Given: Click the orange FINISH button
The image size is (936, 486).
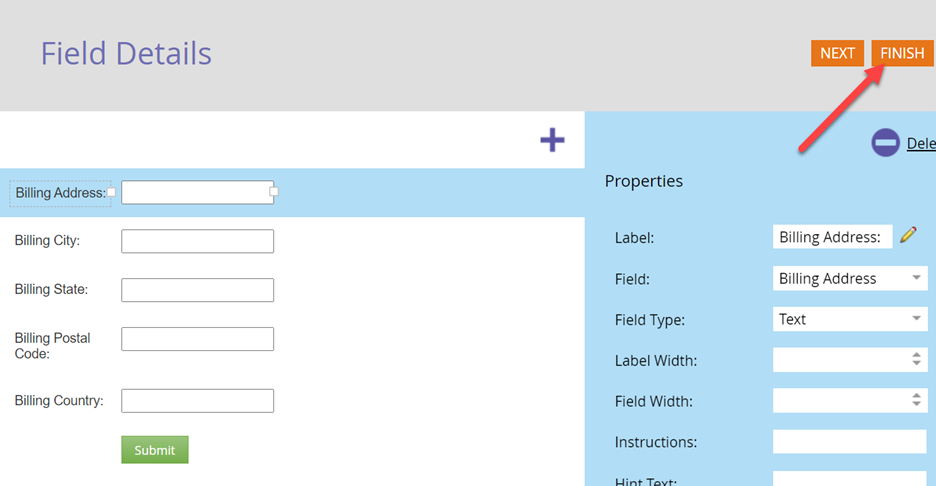Looking at the screenshot, I should 902,53.
